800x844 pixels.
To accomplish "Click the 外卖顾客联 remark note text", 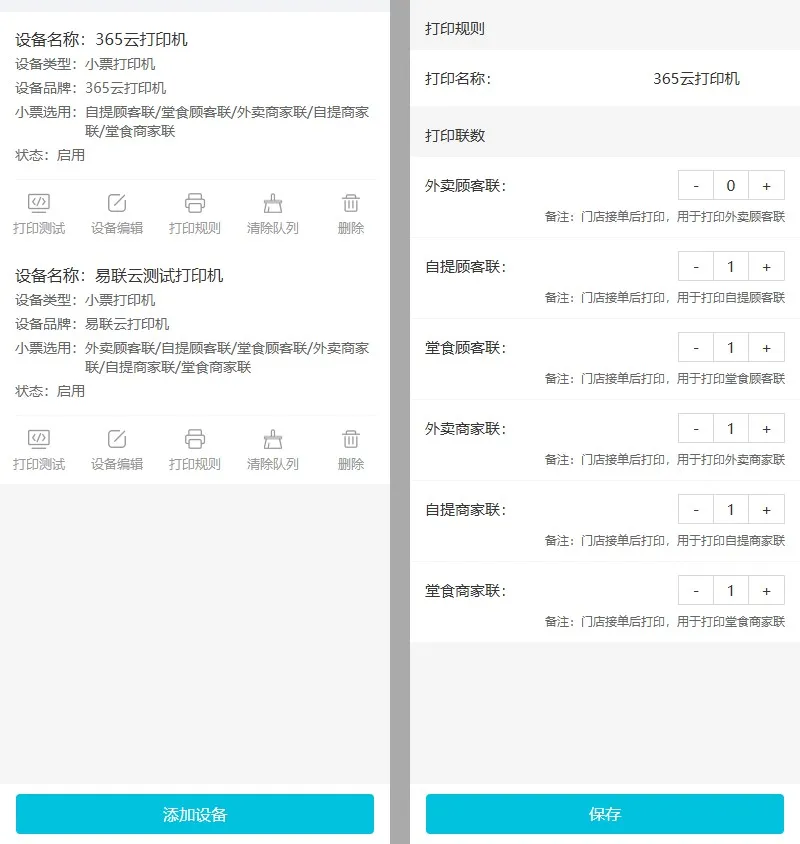I will pos(665,216).
